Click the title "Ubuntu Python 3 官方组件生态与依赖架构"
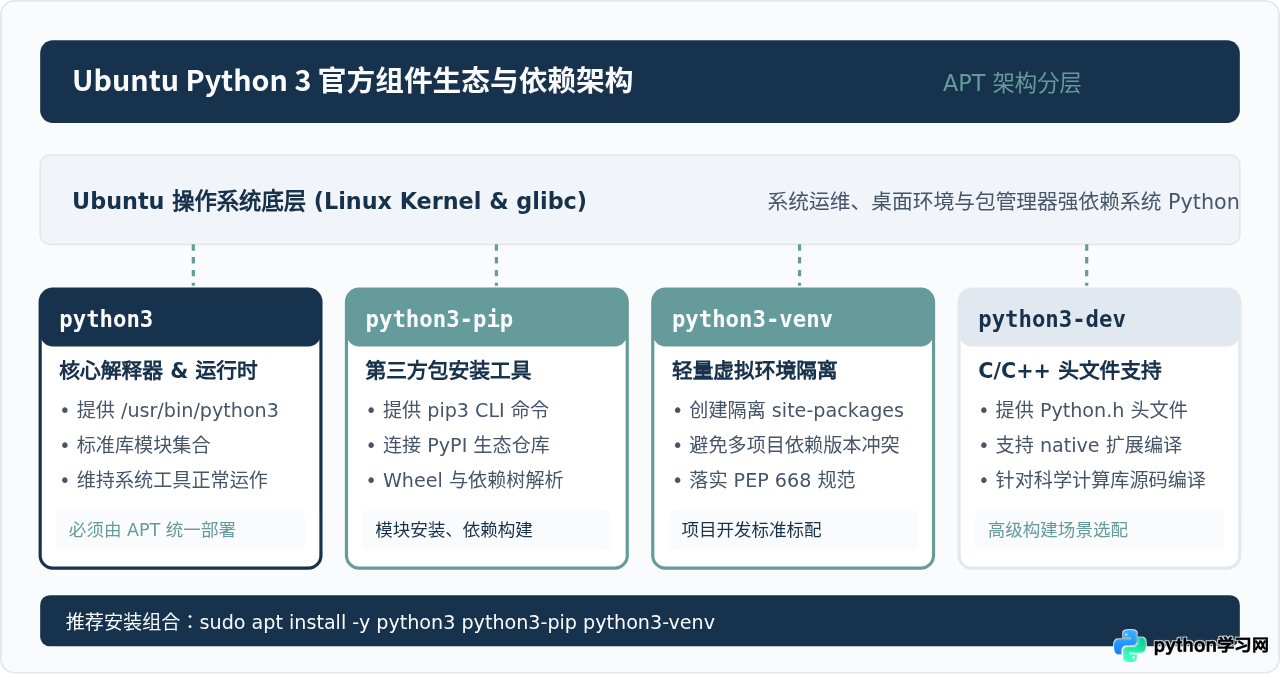This screenshot has width=1280, height=674. [x=352, y=81]
